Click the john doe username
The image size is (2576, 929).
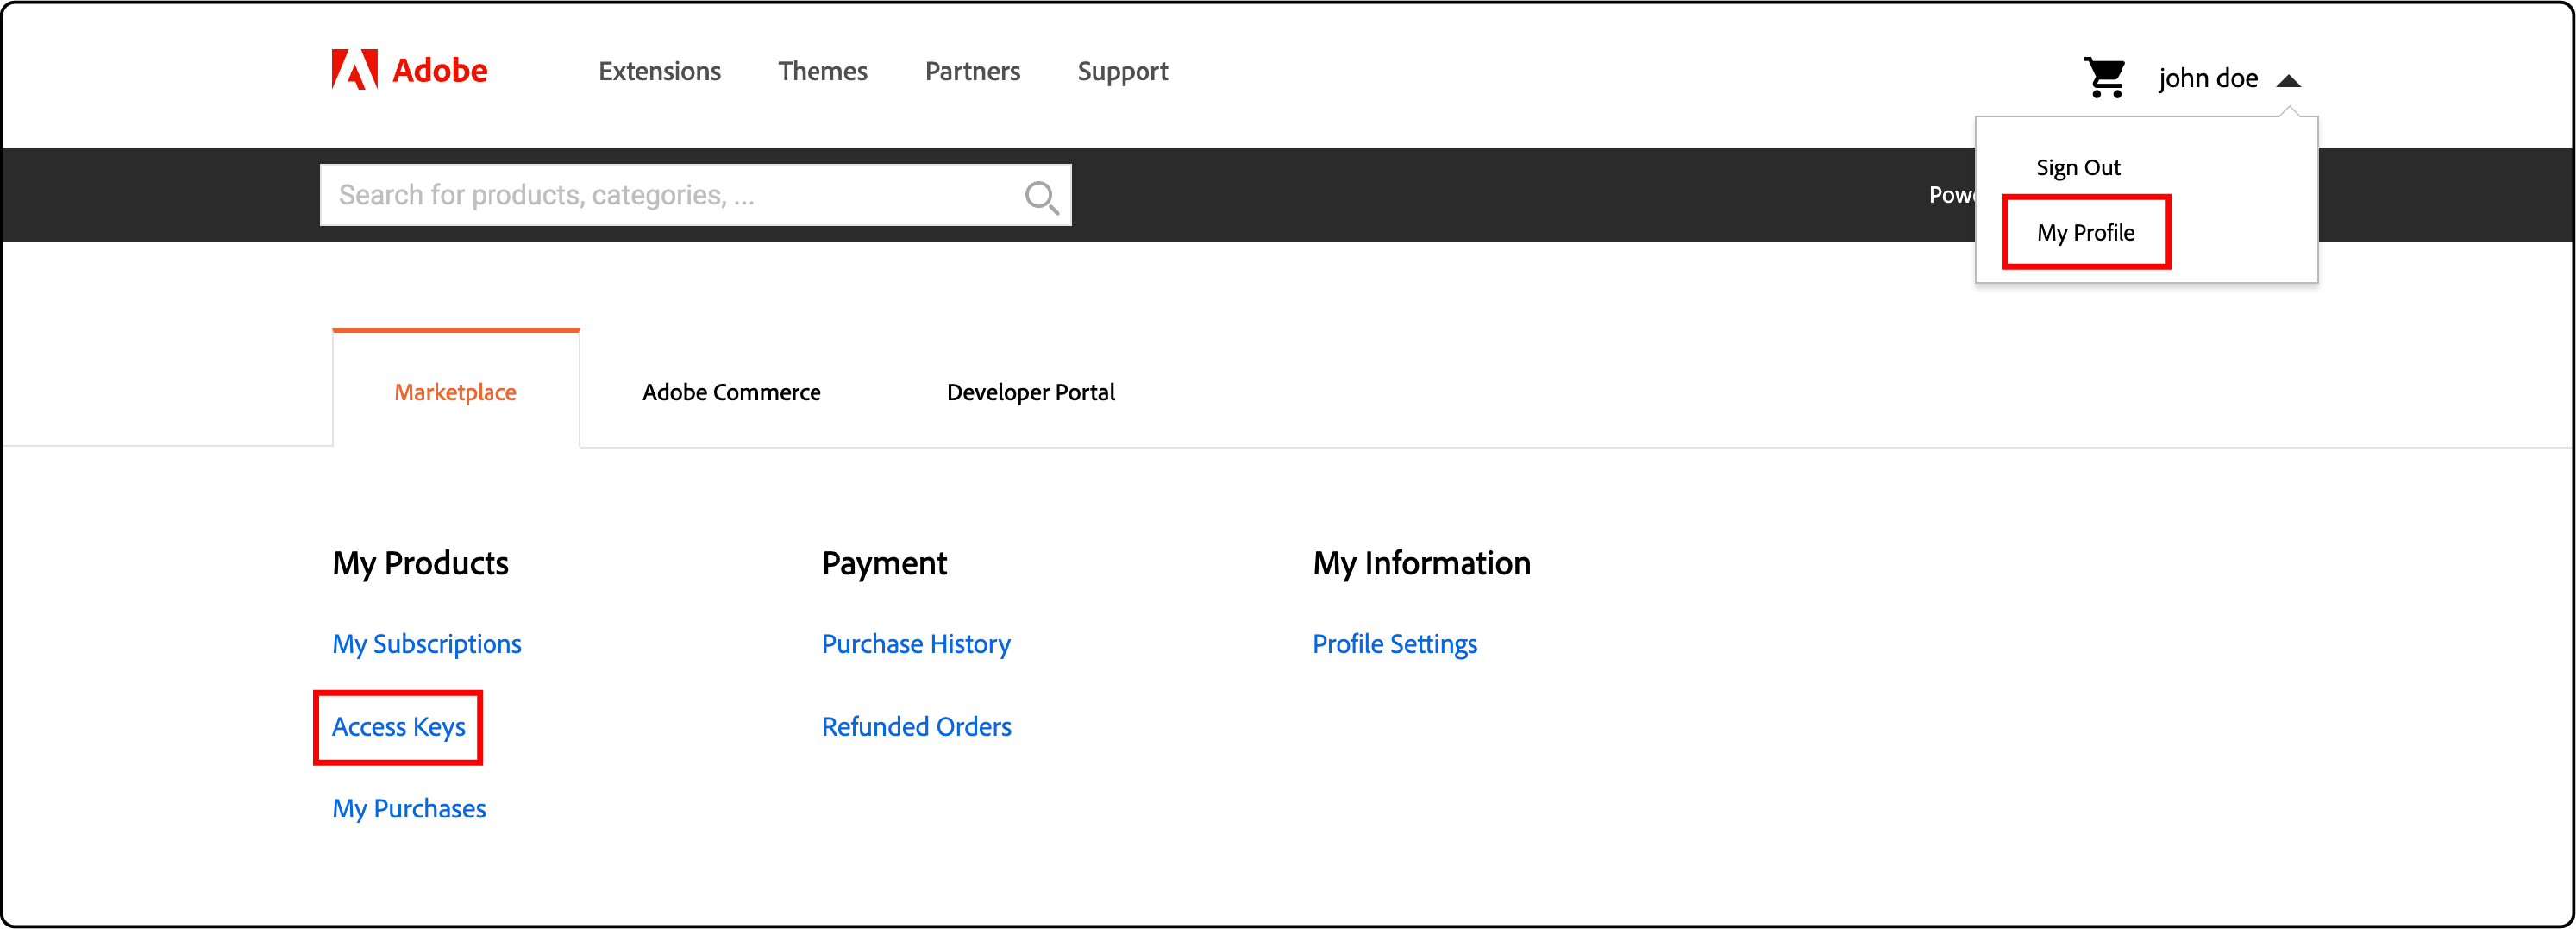[x=2207, y=78]
